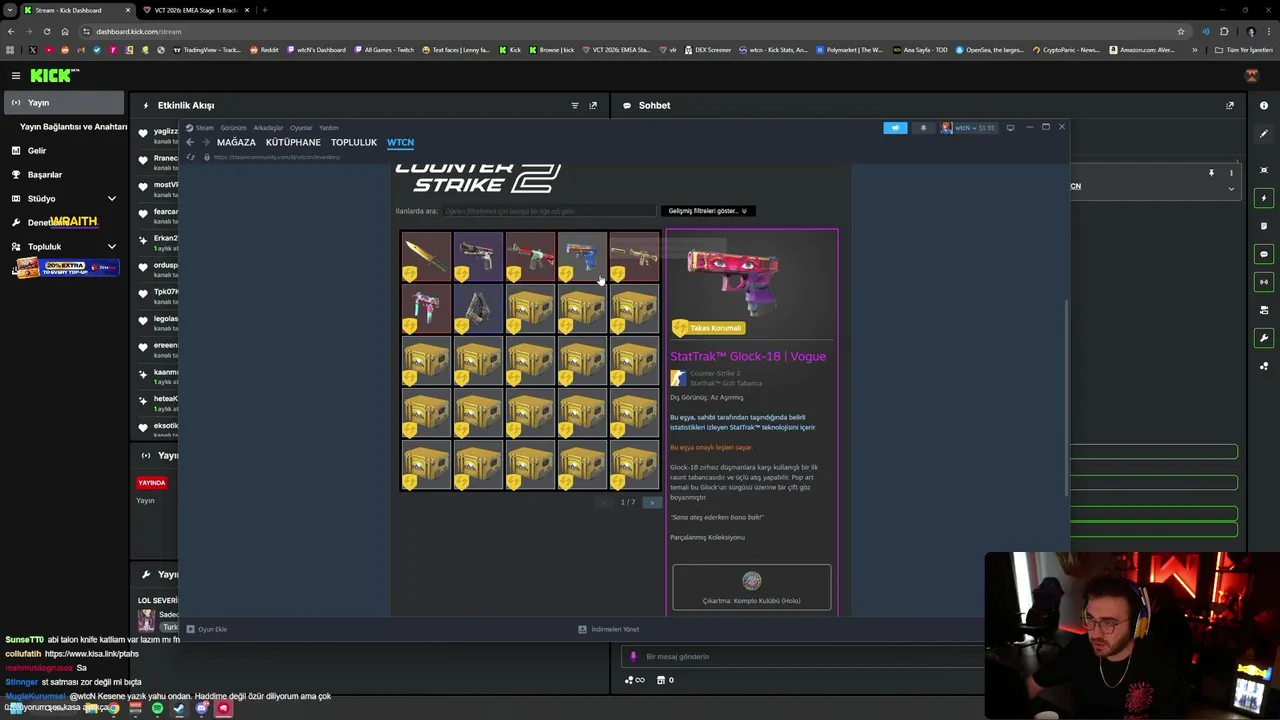This screenshot has width=1280, height=720.
Task: Switch to TOPLULUK tab in Steam
Action: [354, 142]
